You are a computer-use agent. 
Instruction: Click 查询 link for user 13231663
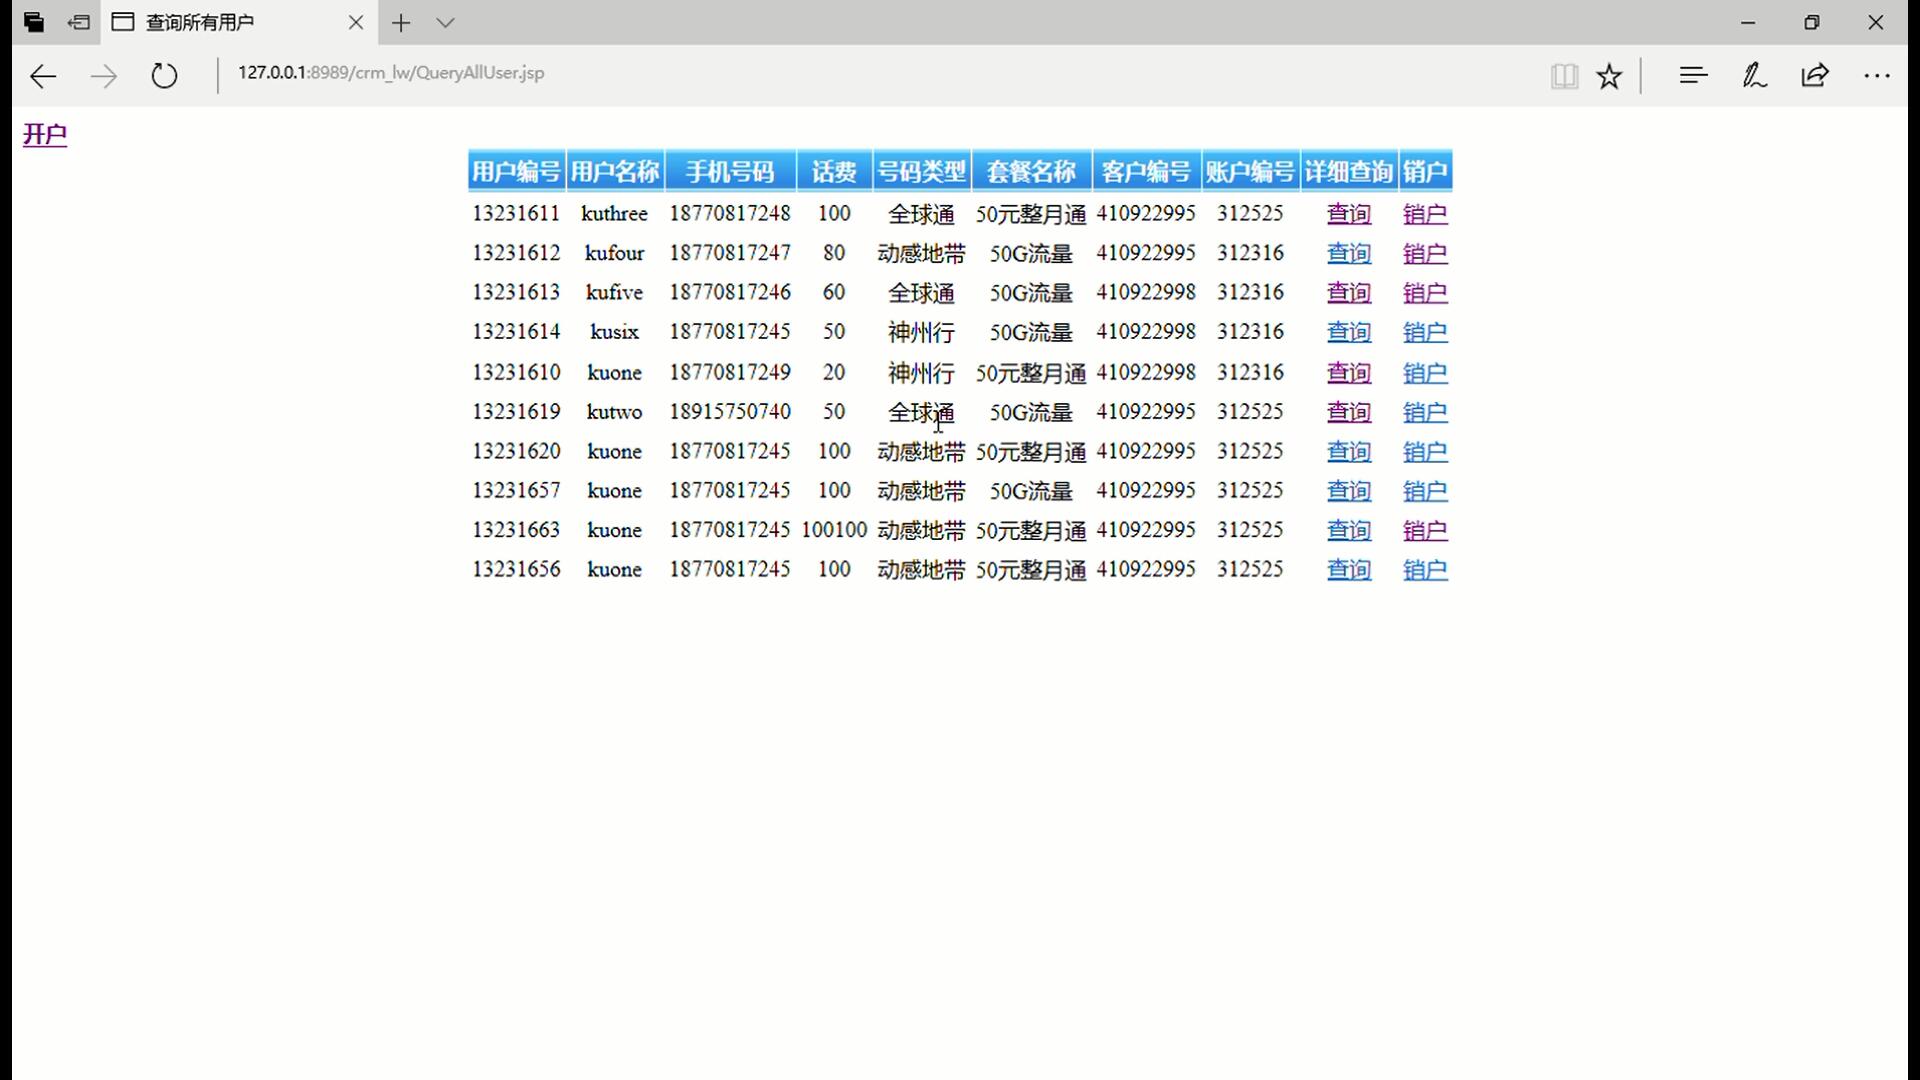[x=1349, y=530]
